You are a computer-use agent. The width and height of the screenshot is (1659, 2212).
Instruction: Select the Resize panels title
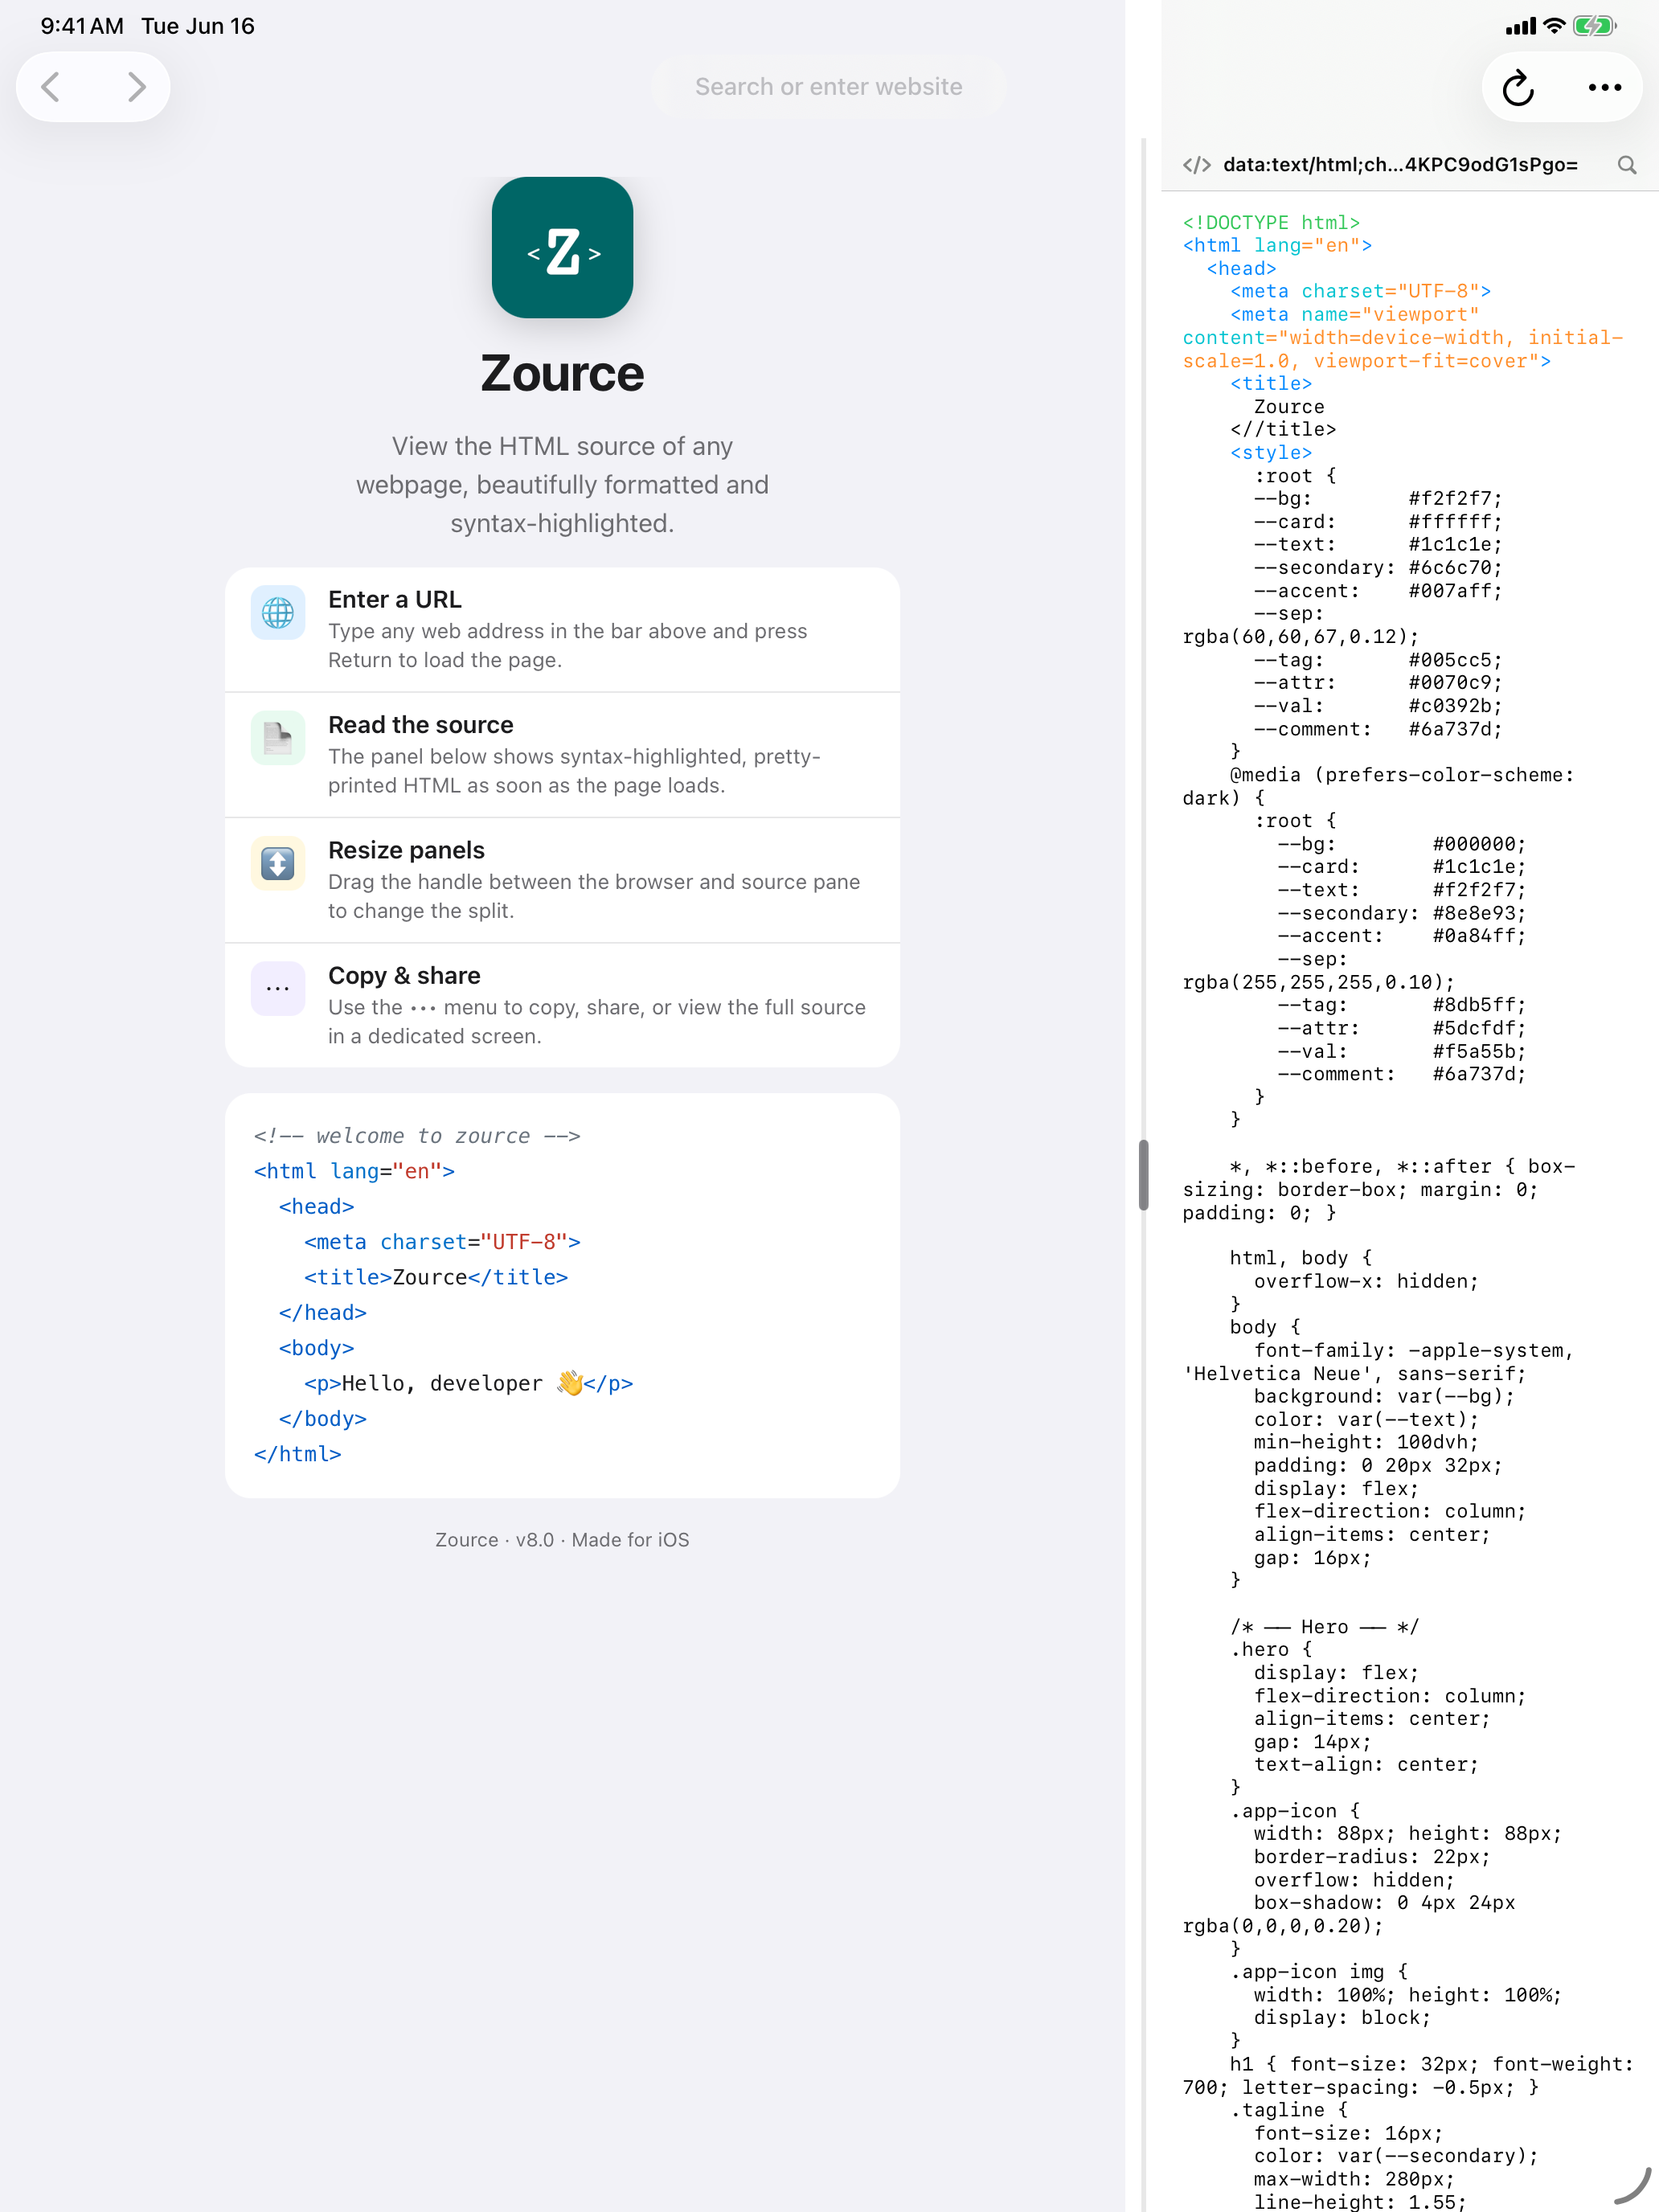click(x=406, y=850)
